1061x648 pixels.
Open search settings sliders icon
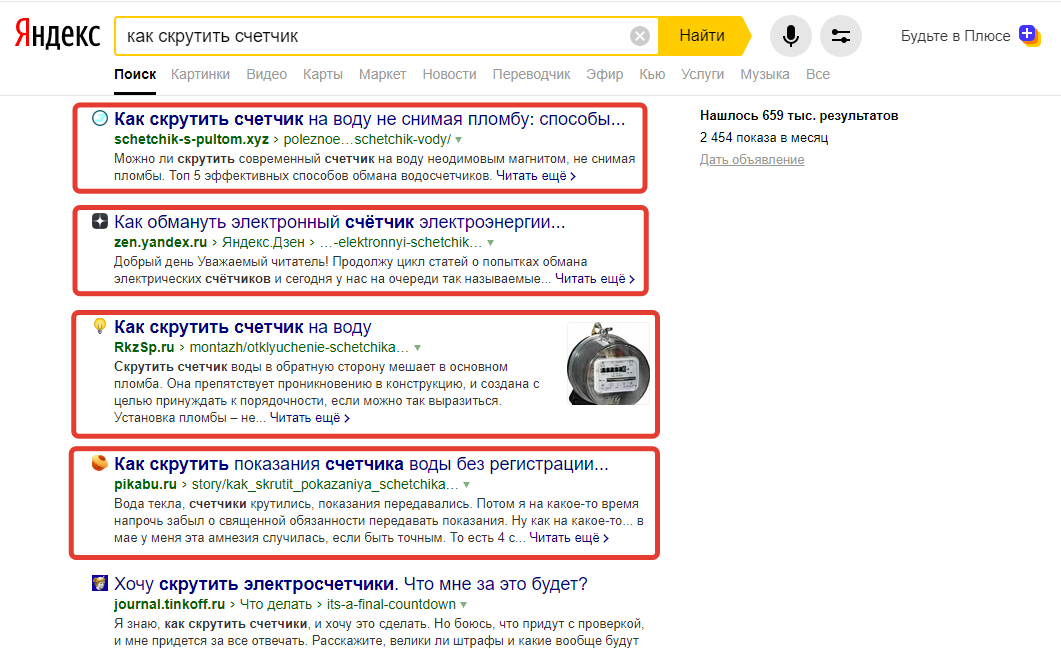click(840, 36)
